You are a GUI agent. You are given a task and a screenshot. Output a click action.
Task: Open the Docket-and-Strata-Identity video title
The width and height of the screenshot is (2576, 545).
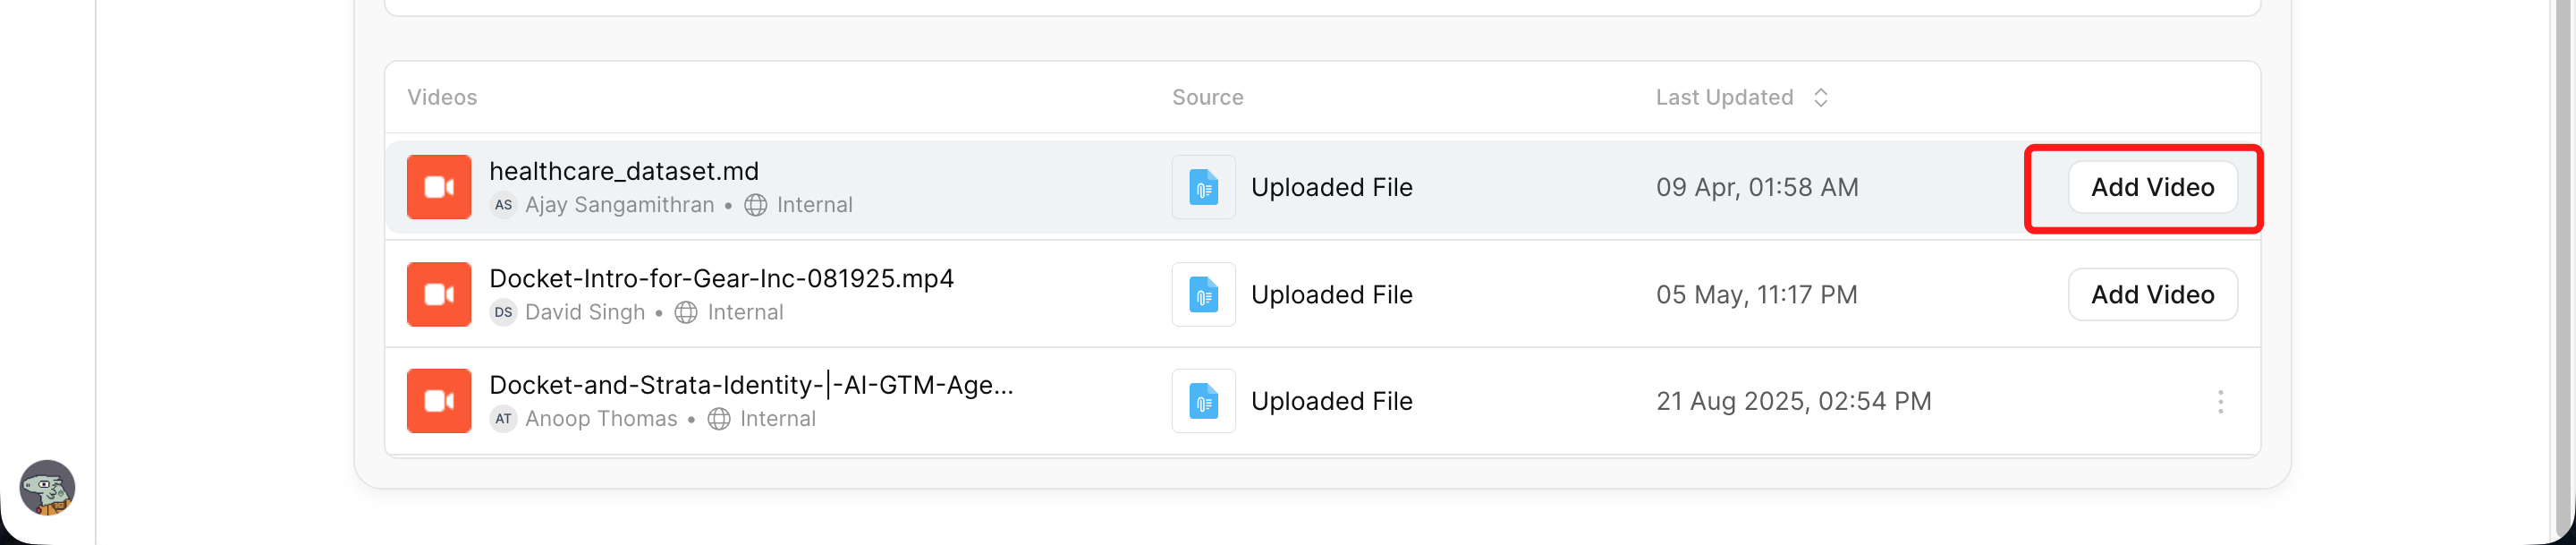pos(751,385)
